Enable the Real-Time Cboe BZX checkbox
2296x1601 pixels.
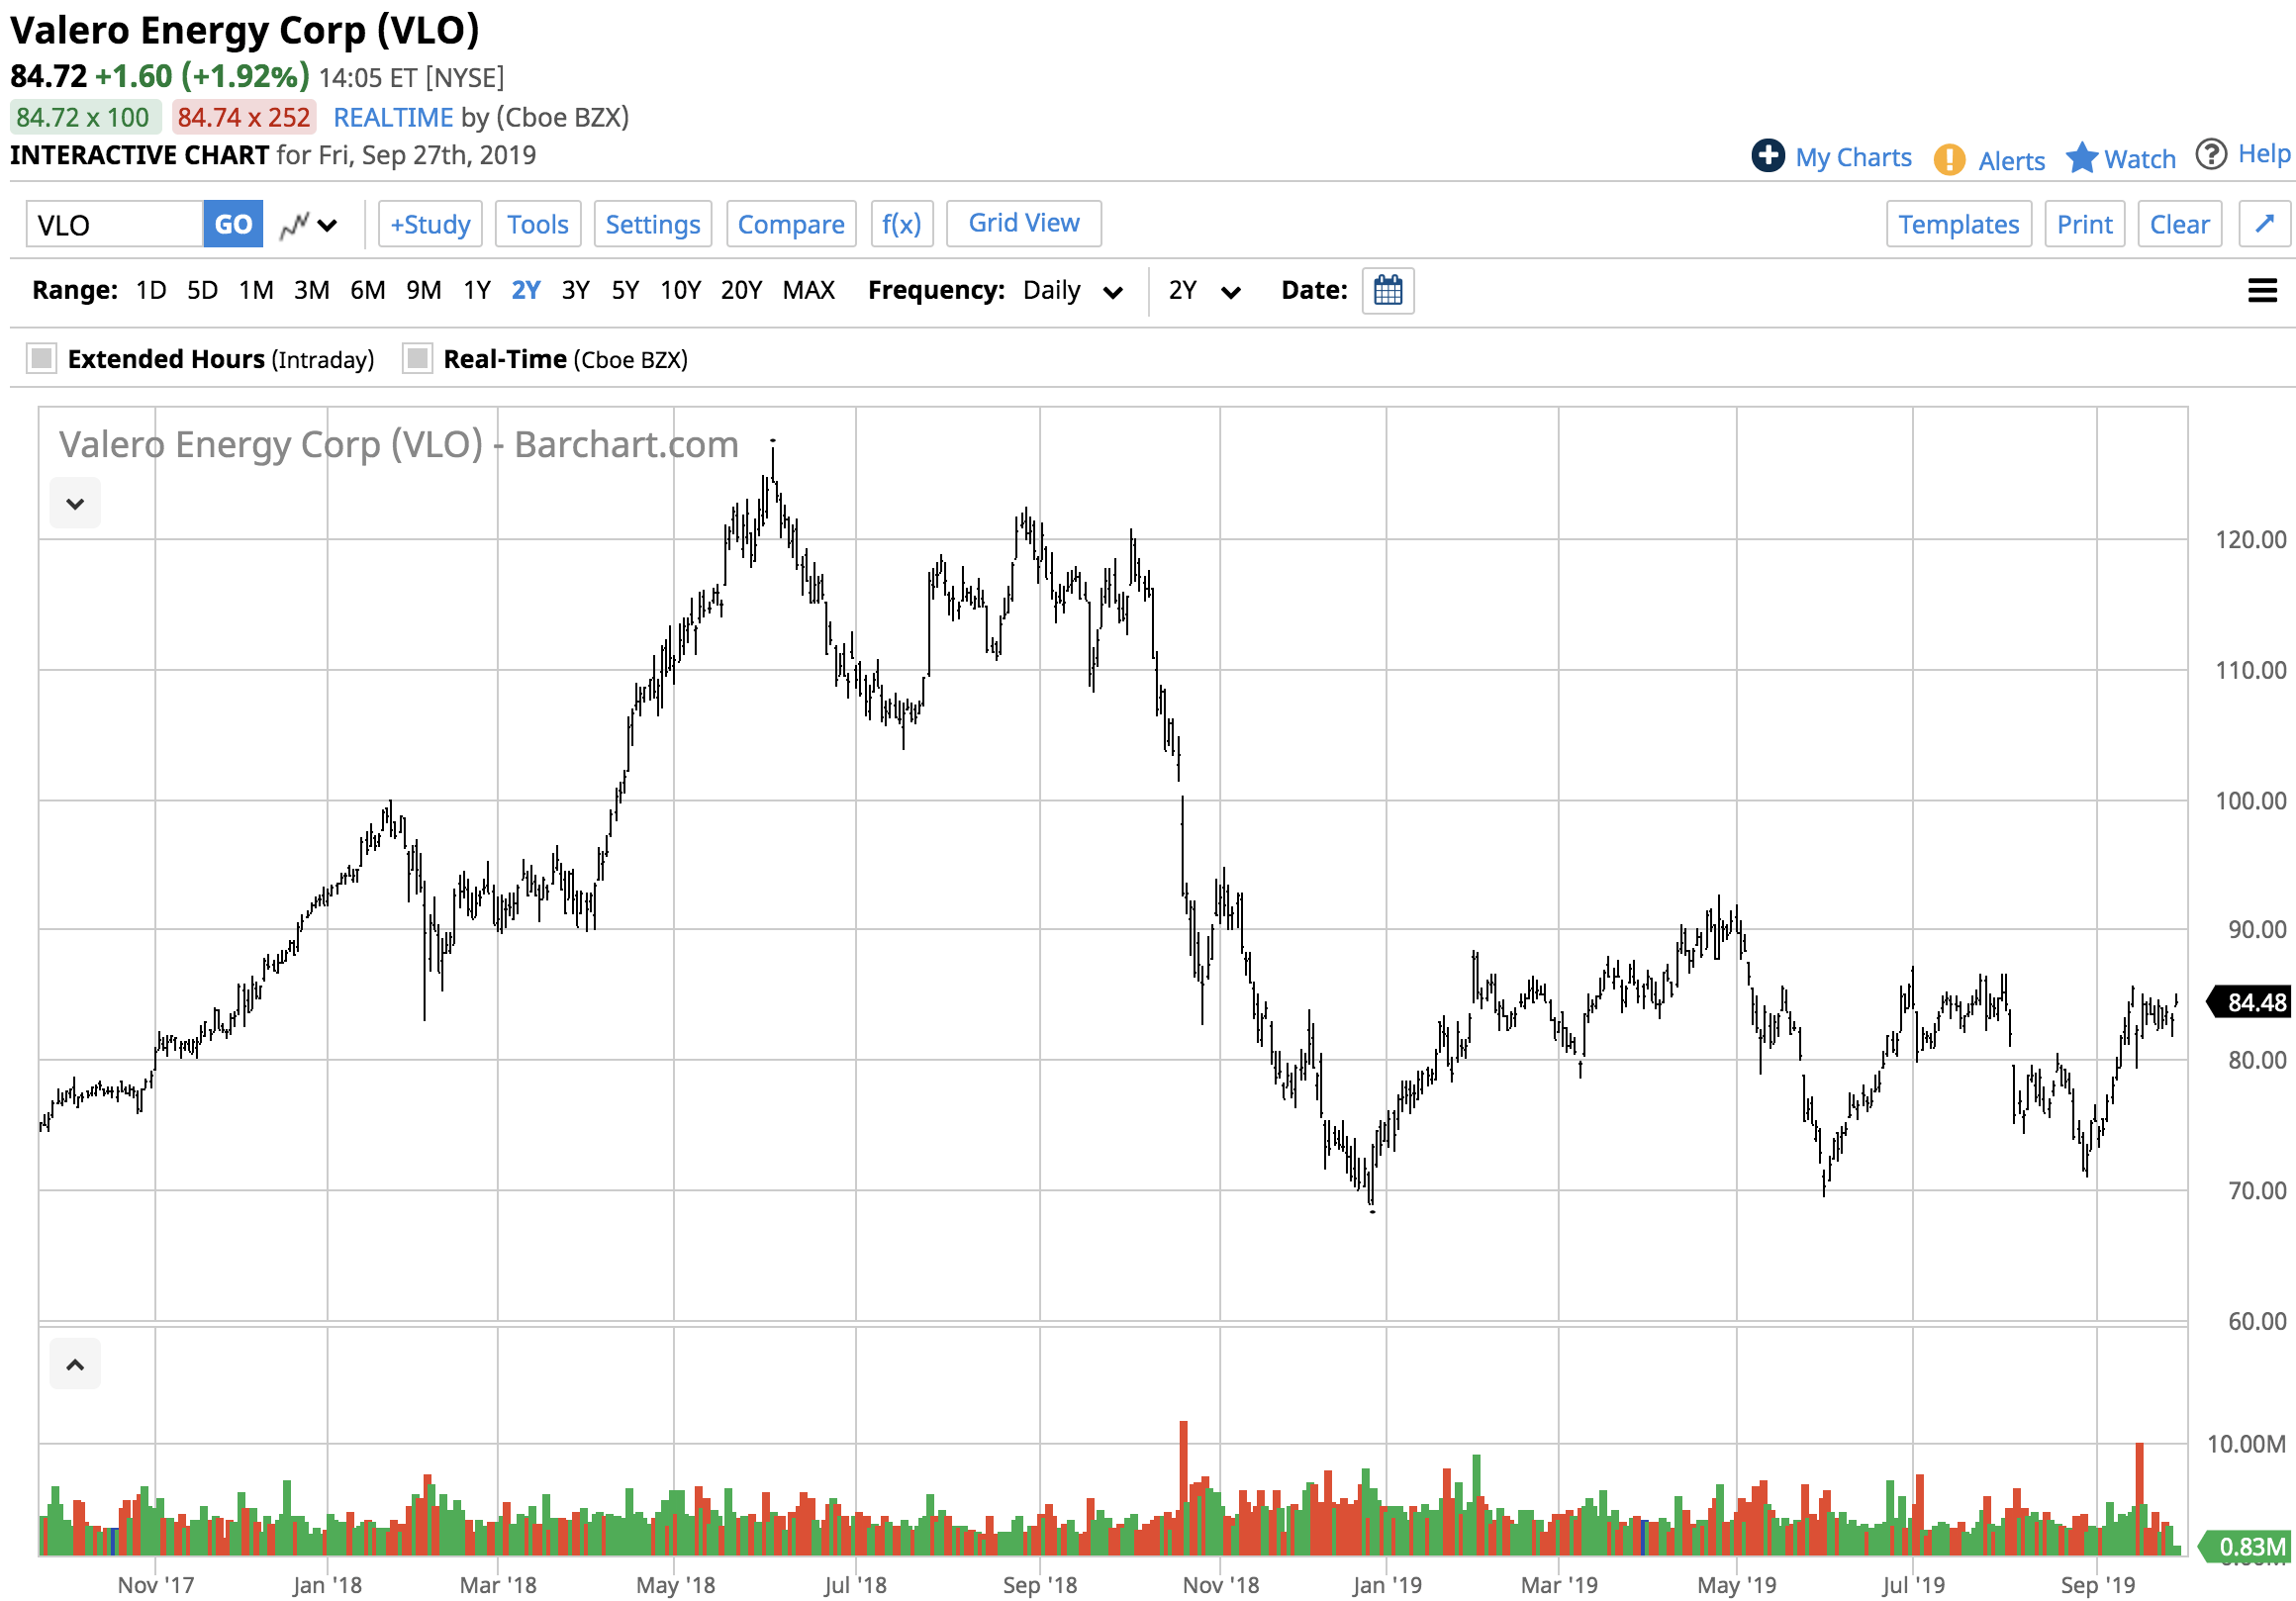click(417, 358)
